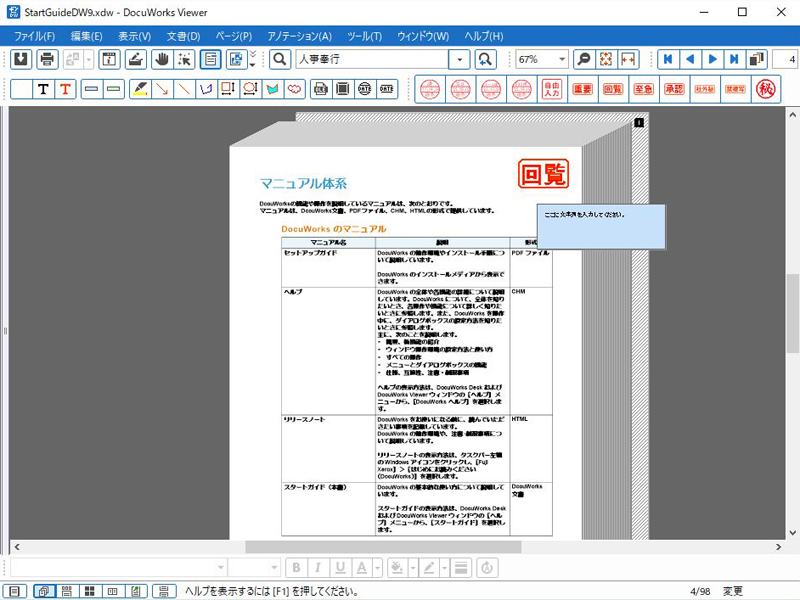The image size is (800, 600).
Task: Open search text history dropdown
Action: (459, 59)
